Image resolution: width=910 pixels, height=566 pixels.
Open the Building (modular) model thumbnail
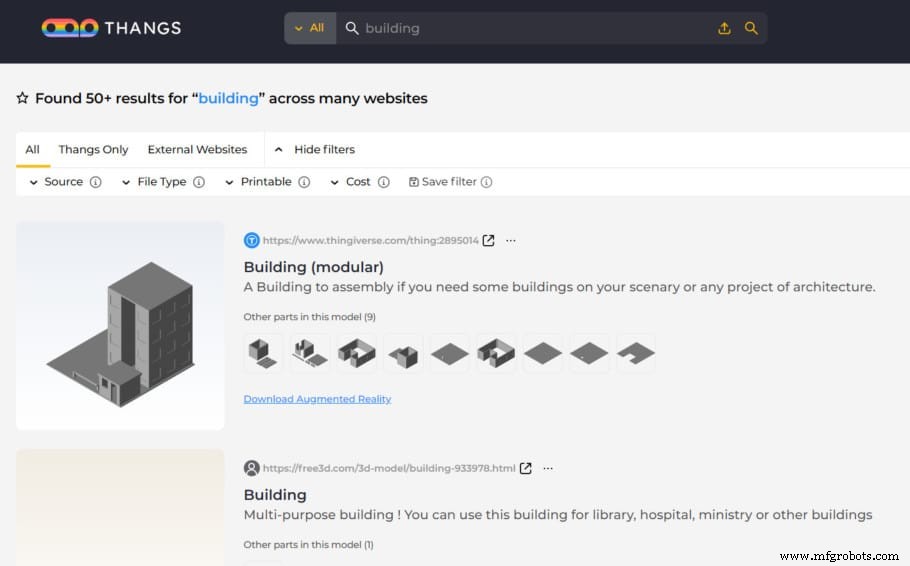(x=120, y=326)
